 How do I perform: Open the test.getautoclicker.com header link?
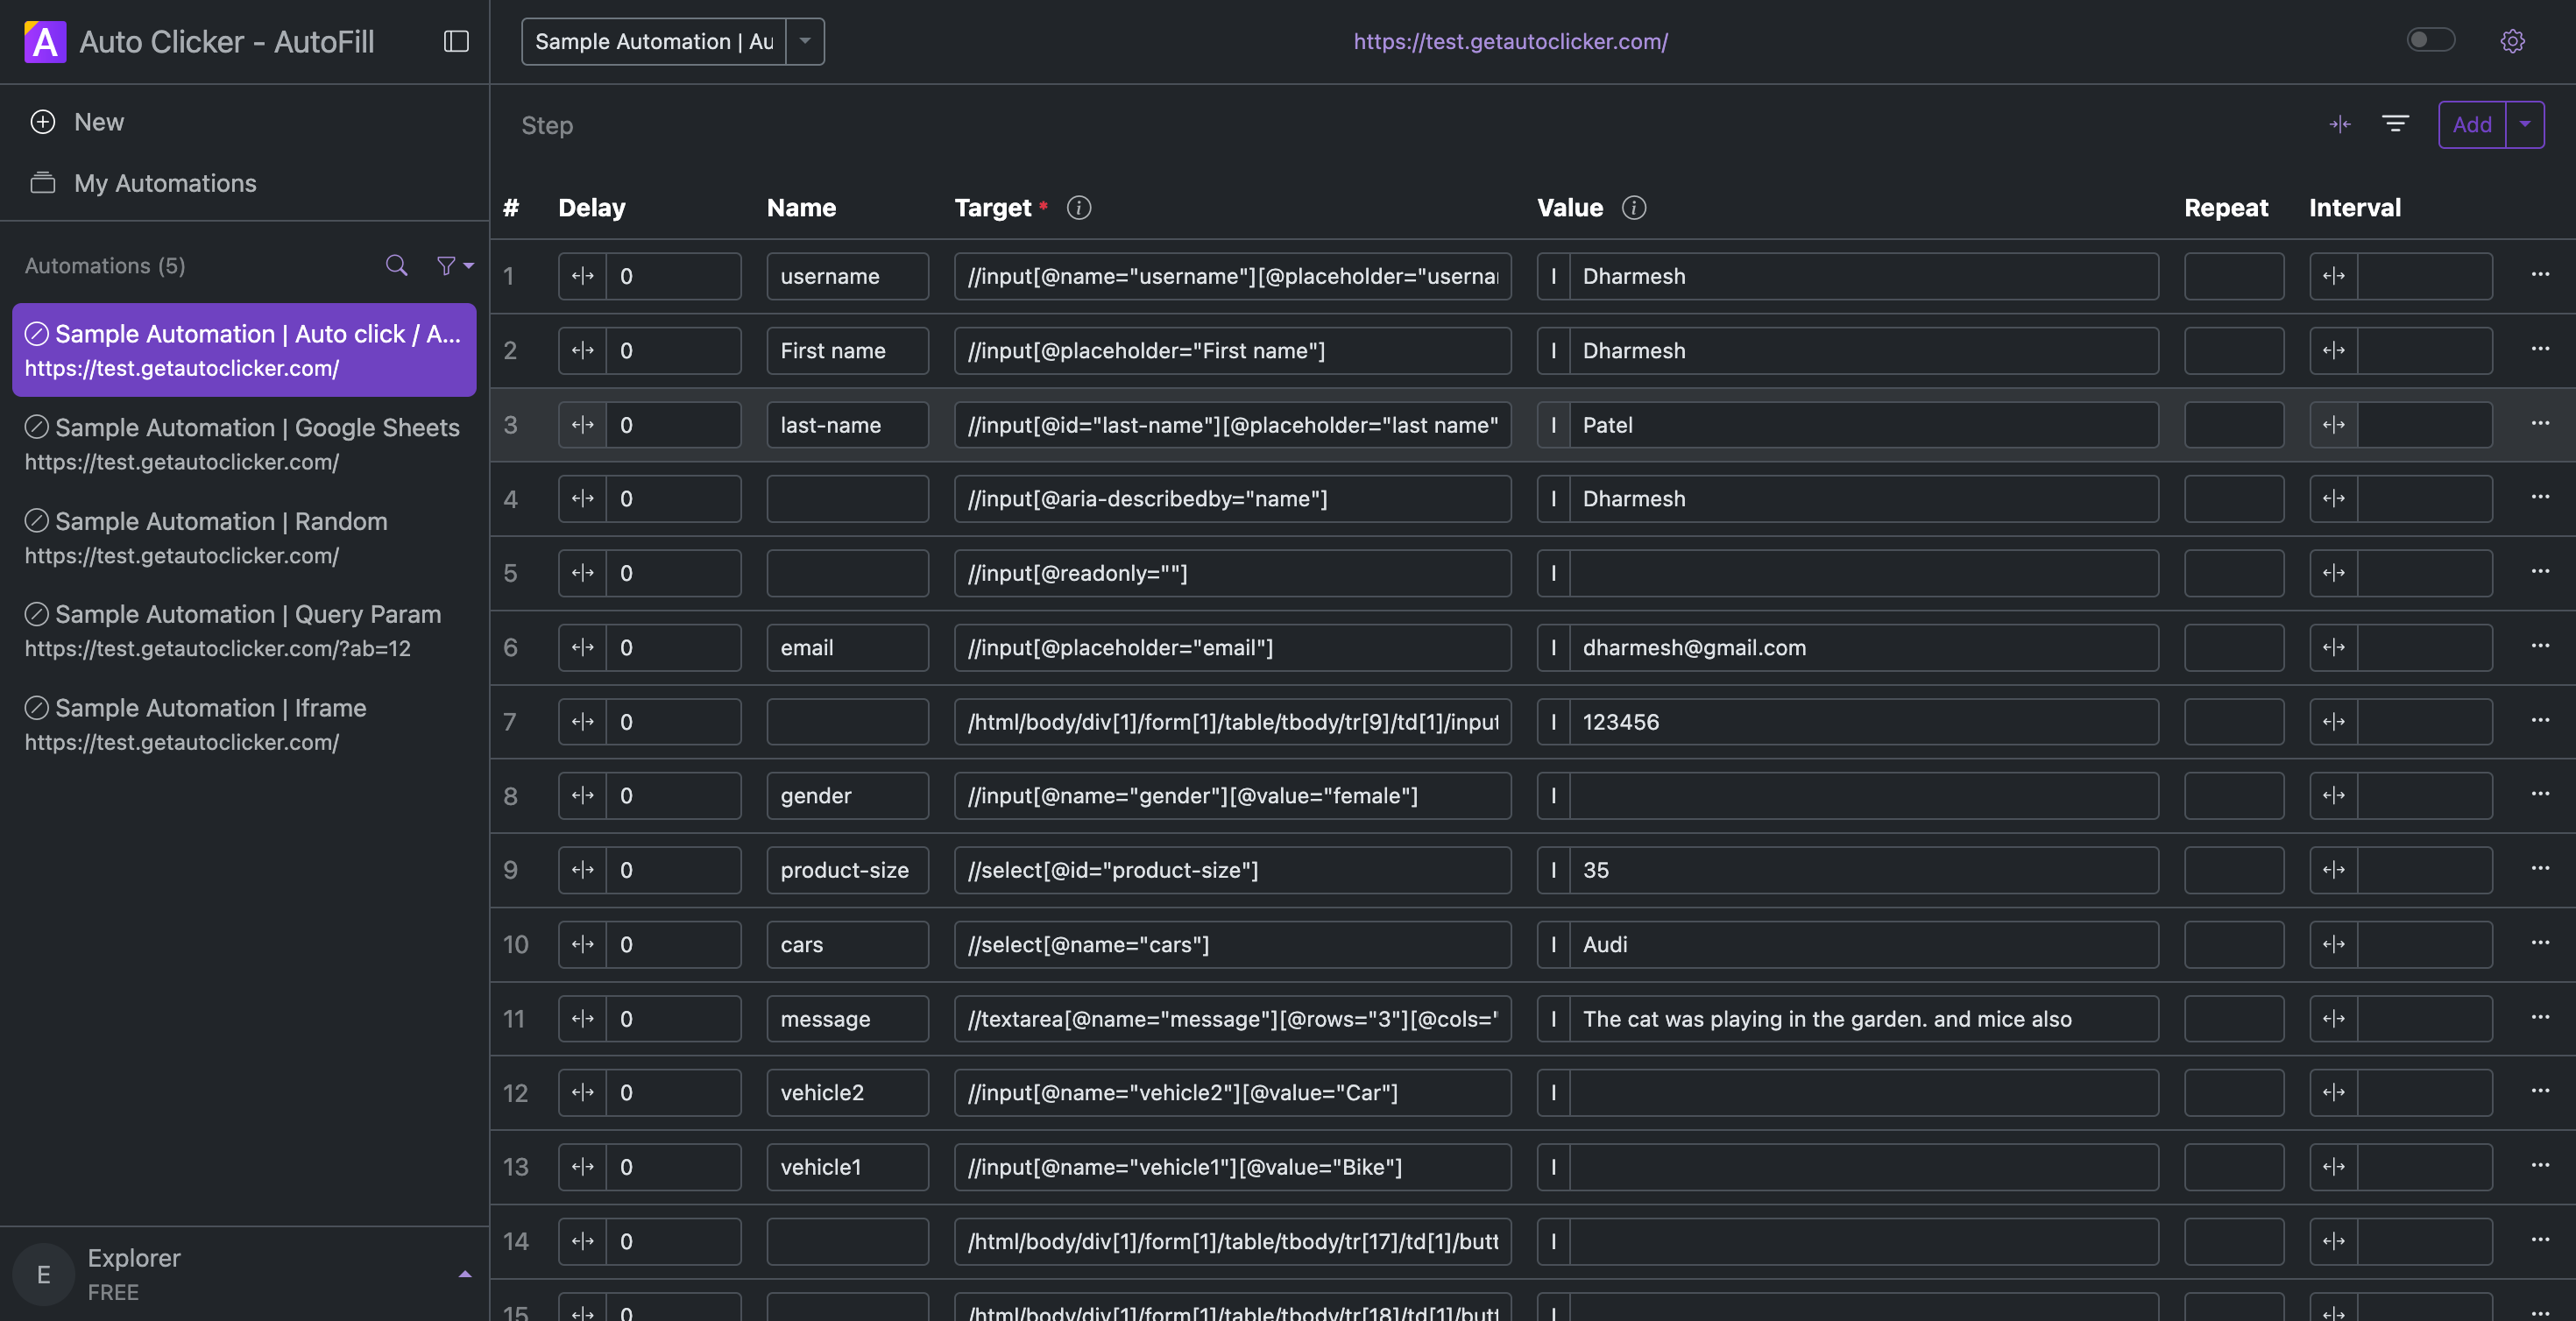click(x=1510, y=41)
